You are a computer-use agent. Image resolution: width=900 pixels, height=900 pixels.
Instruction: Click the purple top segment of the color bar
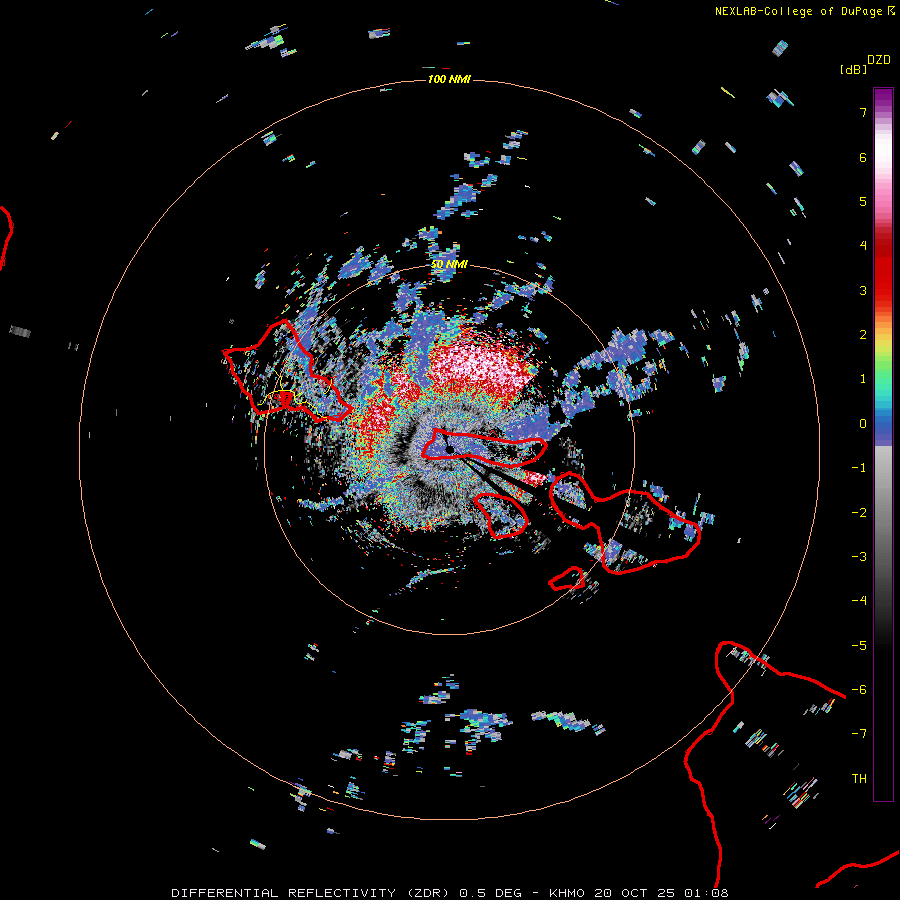[883, 98]
